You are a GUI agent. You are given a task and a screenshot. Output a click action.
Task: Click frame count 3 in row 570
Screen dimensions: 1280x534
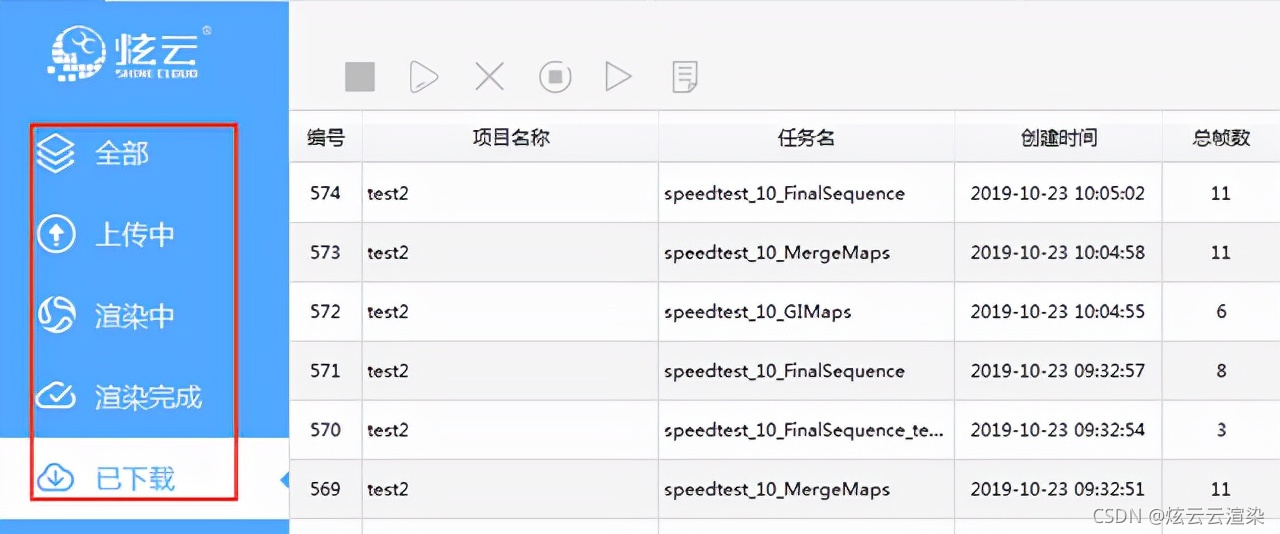coord(1221,430)
